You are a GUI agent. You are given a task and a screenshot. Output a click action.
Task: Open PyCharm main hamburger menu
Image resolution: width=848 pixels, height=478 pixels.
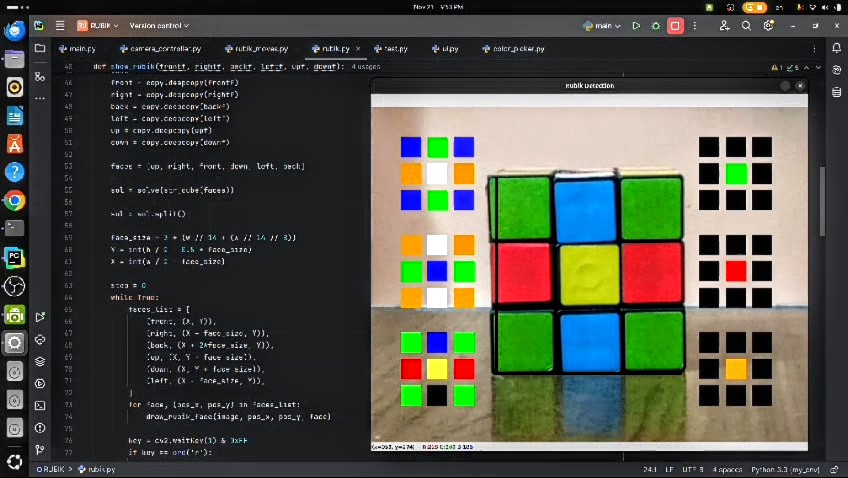(x=38, y=25)
